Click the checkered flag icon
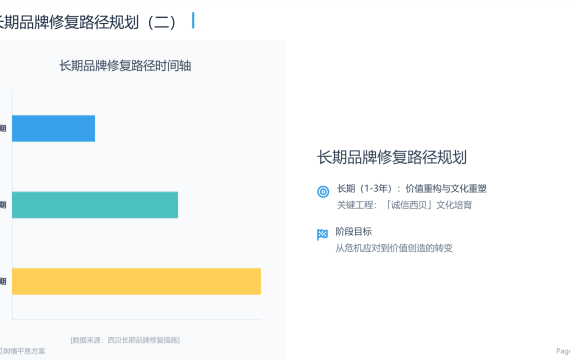Screen dimensions: 570x360 pyautogui.click(x=322, y=235)
